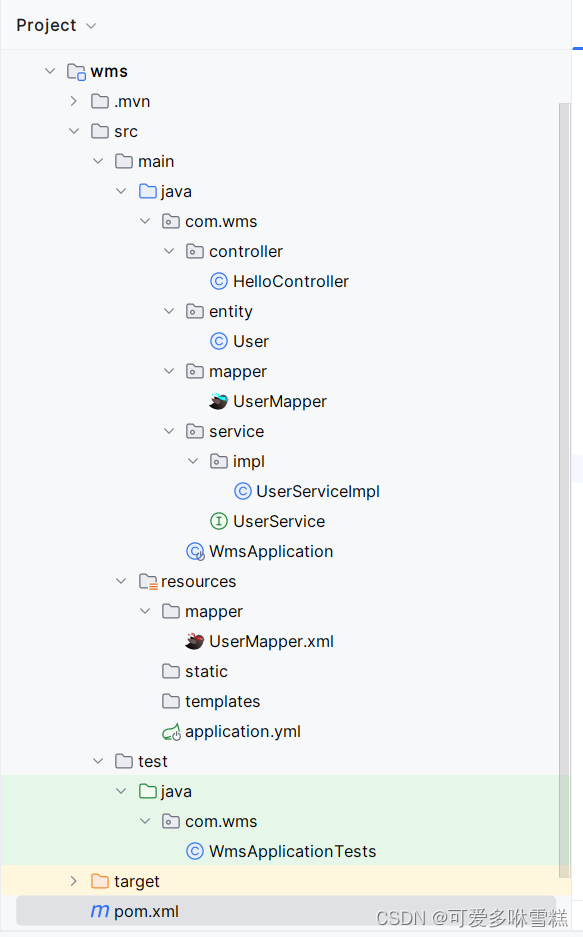Select the WmsApplication Spring Boot icon

point(194,551)
